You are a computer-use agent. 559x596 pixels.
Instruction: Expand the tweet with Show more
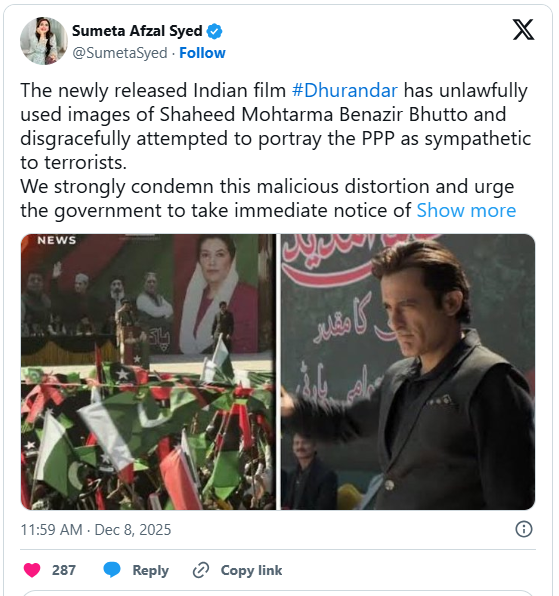pyautogui.click(x=466, y=210)
